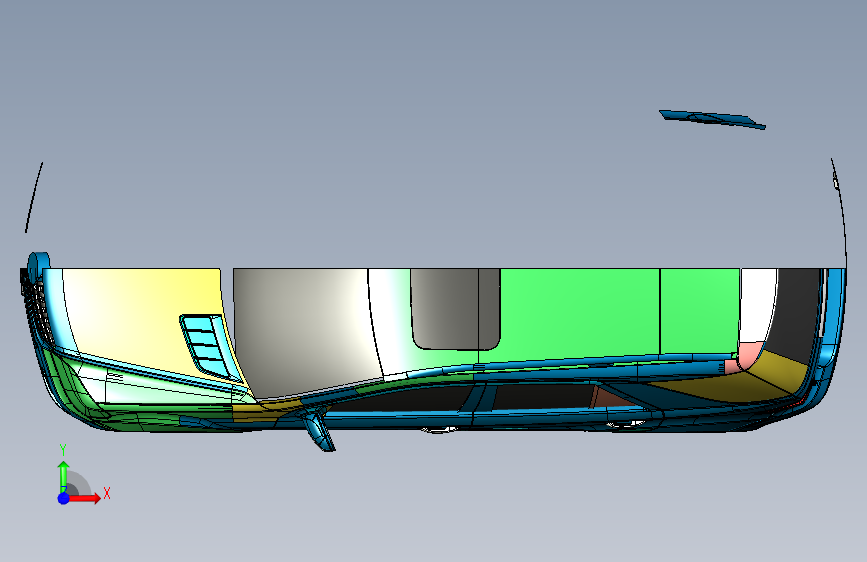Select the side mirror hanging below the model
This screenshot has width=867, height=562.
click(319, 430)
